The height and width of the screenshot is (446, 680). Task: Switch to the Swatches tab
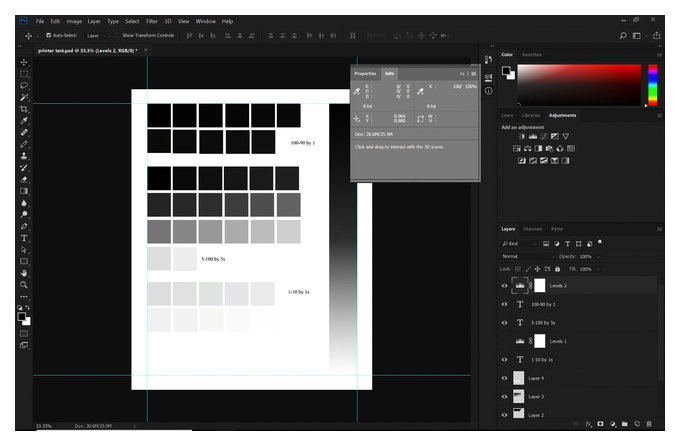[531, 55]
